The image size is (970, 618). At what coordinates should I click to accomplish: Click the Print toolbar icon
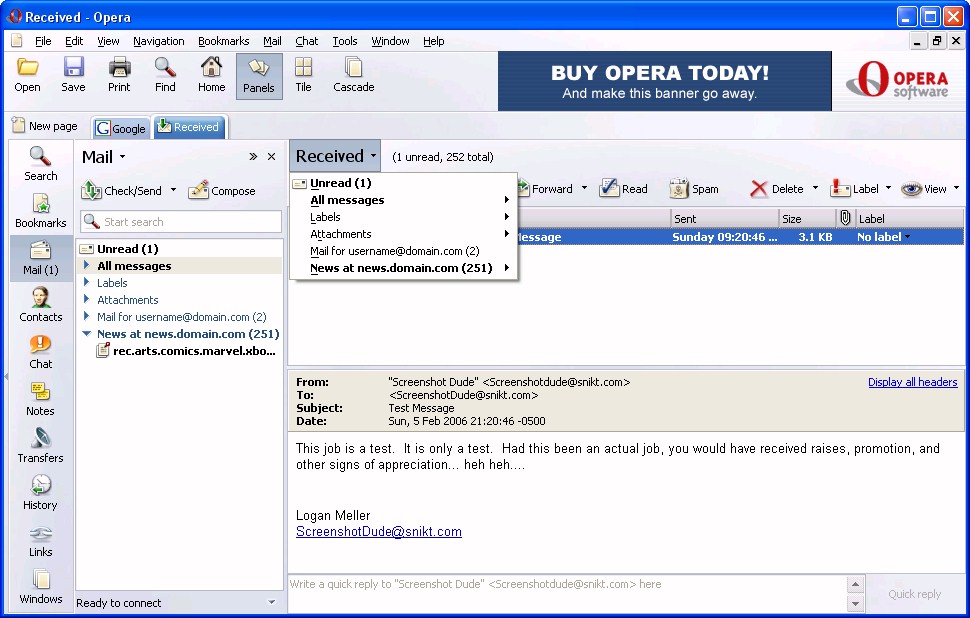click(119, 75)
